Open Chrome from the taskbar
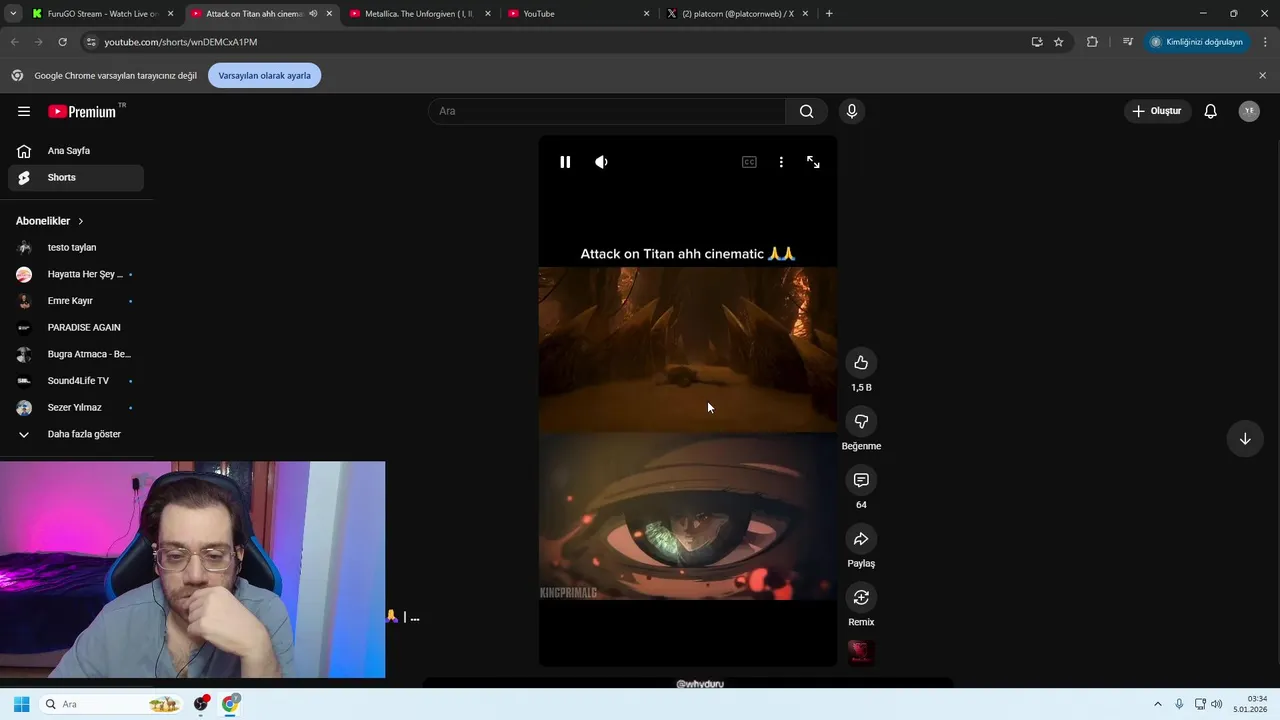 coord(230,704)
